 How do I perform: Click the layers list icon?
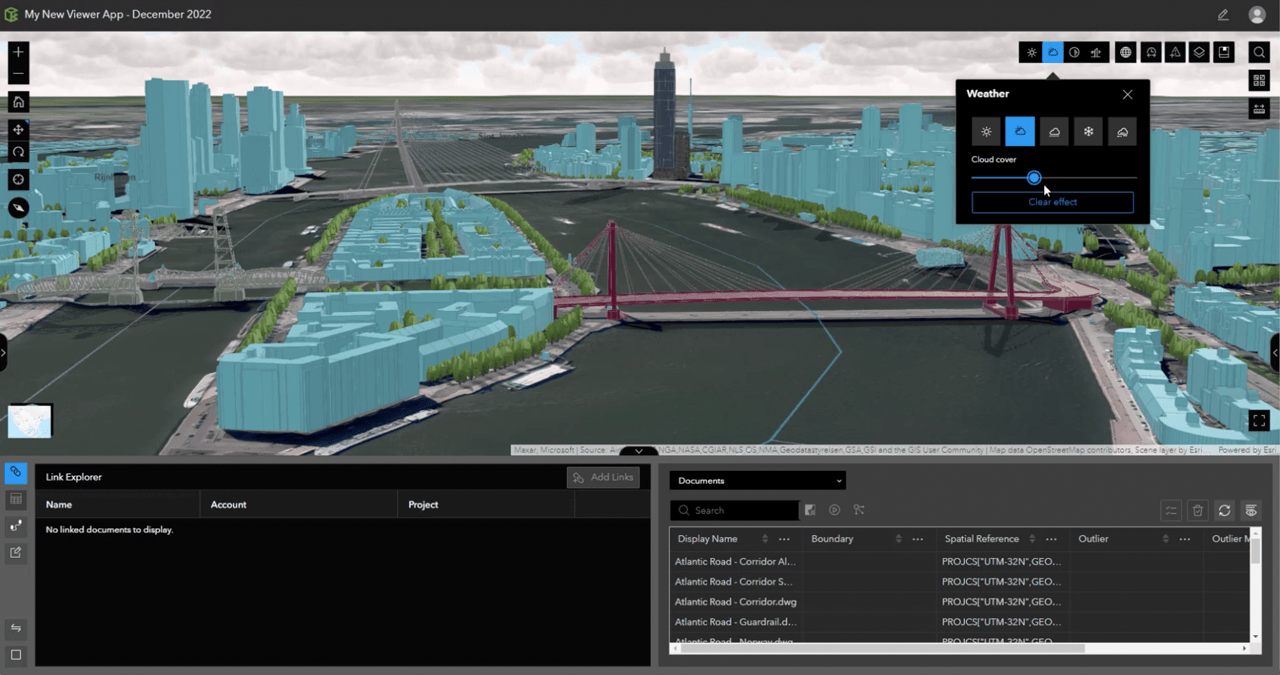pos(1199,52)
